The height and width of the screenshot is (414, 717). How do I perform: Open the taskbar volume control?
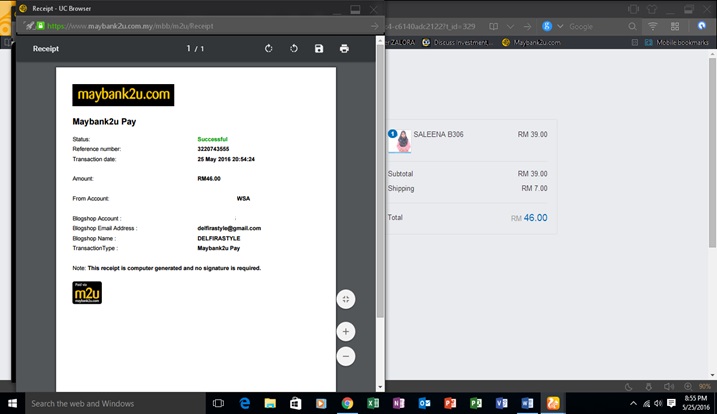658,403
